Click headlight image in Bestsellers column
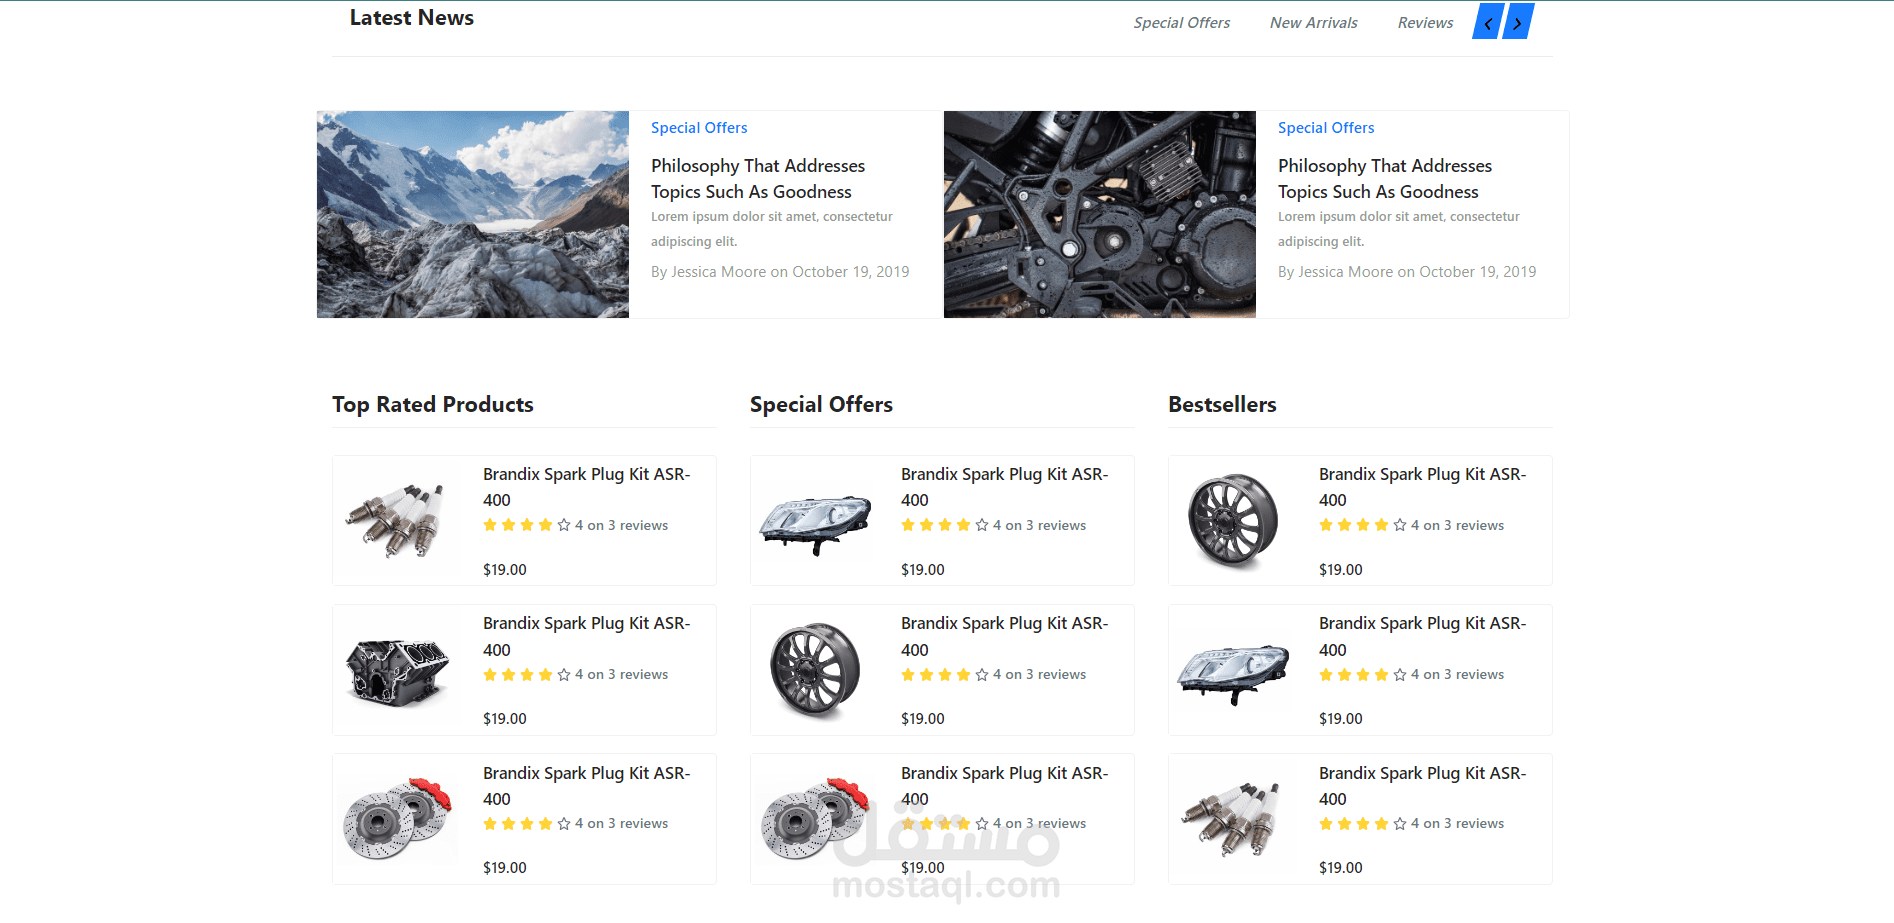Image resolution: width=1894 pixels, height=923 pixels. click(1232, 670)
